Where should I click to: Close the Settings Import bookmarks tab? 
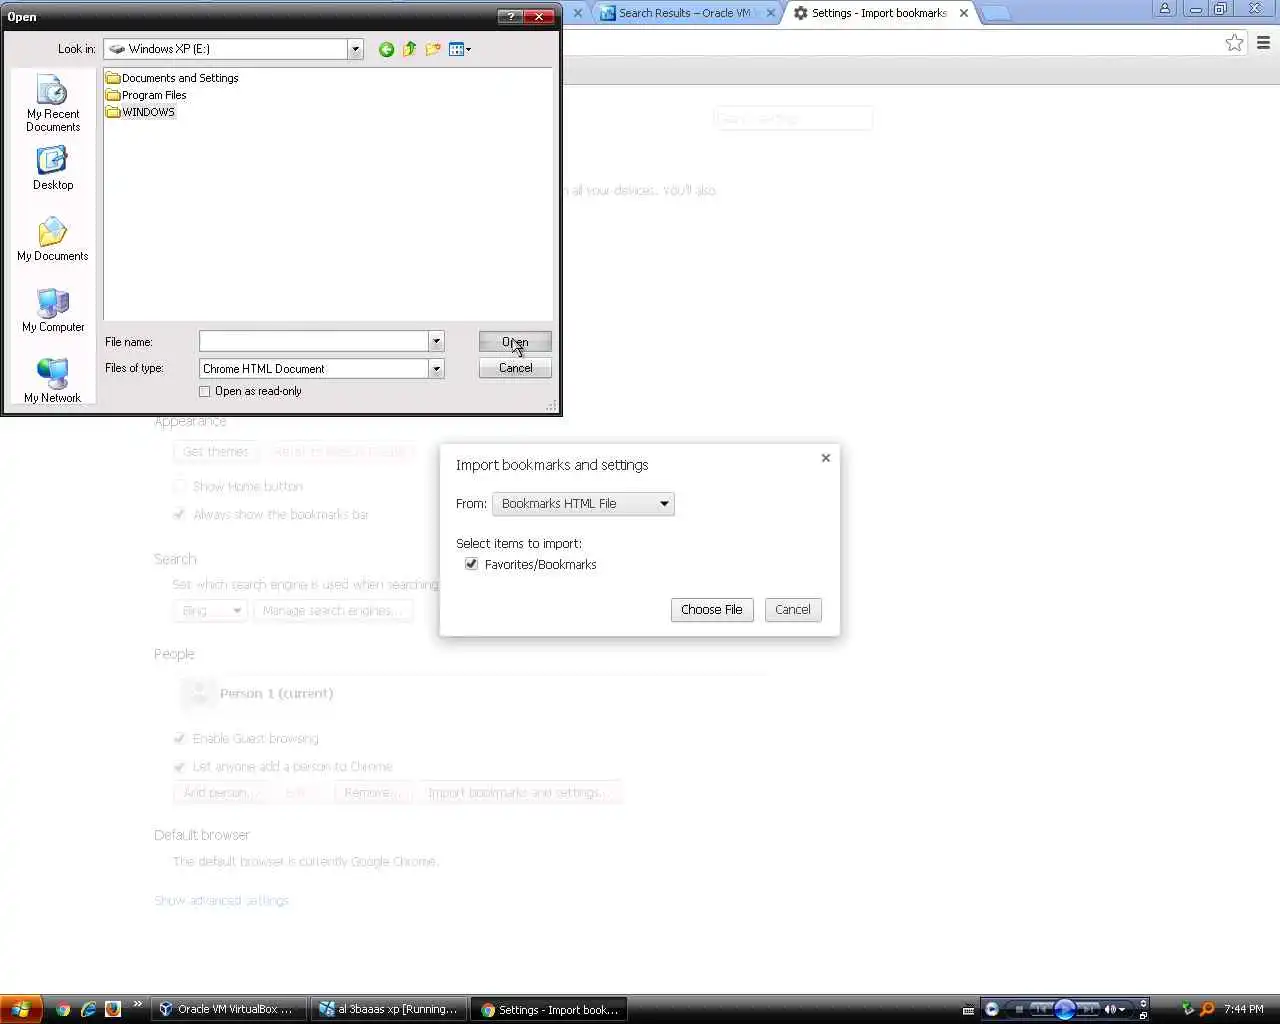(964, 13)
